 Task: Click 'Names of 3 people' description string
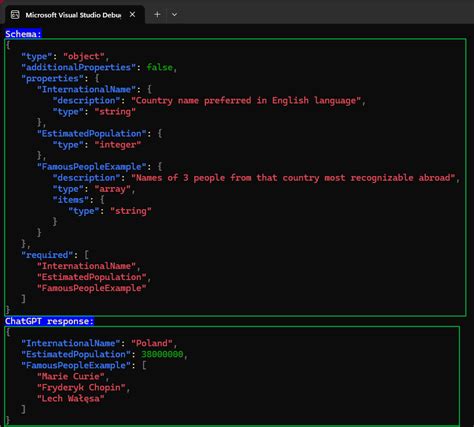293,178
